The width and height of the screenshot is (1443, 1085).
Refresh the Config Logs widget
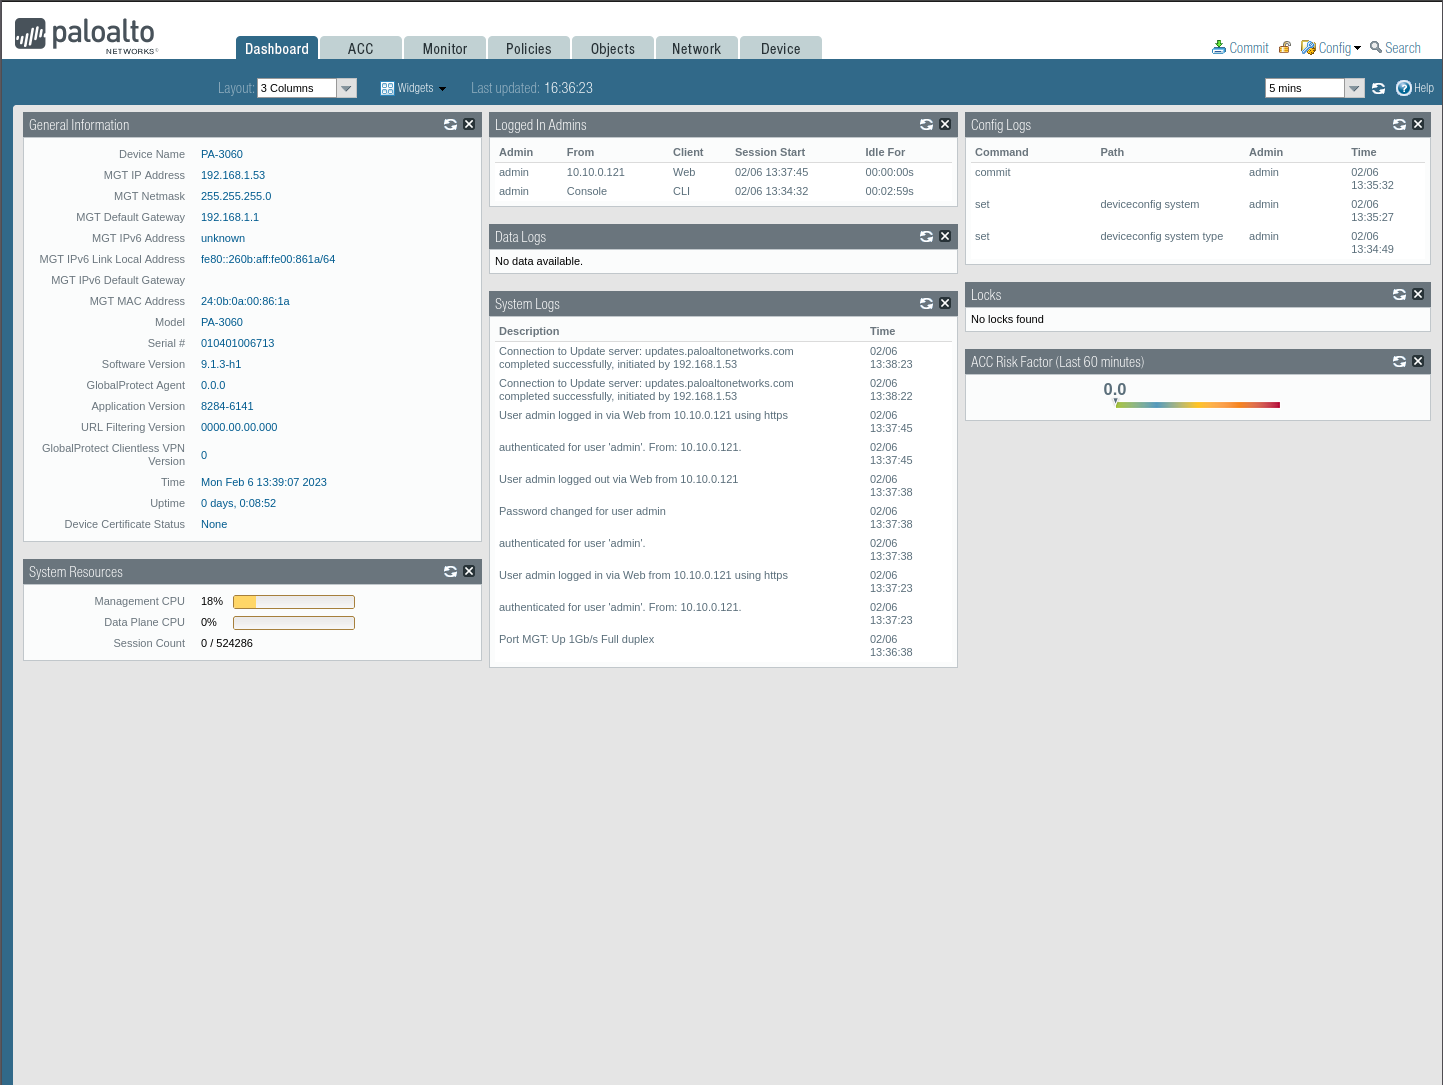[1399, 125]
